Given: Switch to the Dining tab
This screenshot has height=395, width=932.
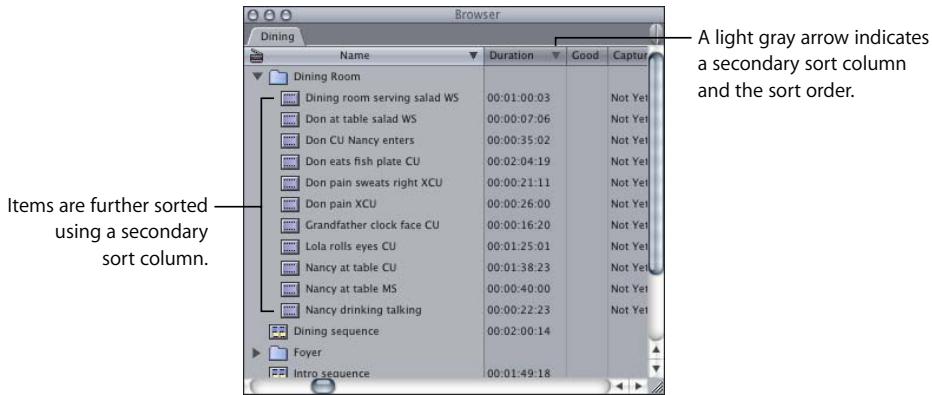Looking at the screenshot, I should click(277, 36).
